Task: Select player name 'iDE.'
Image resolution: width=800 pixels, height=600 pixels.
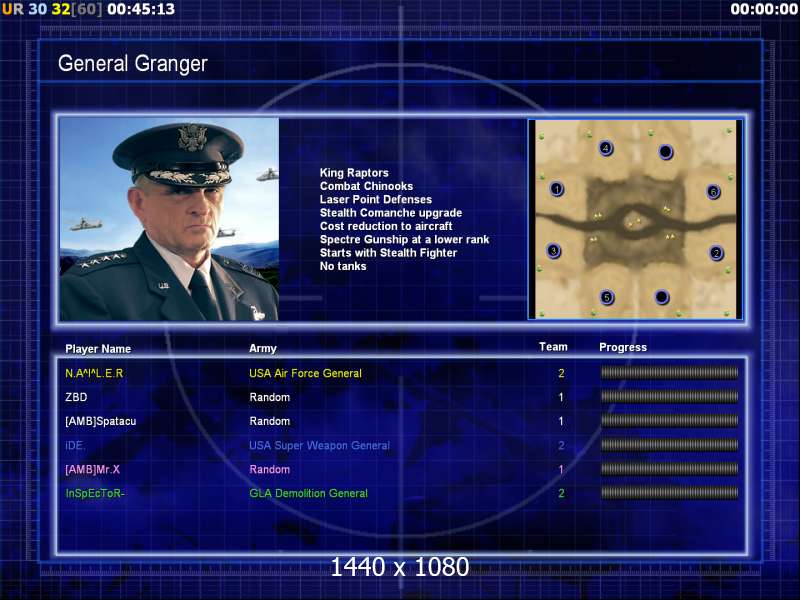Action: pyautogui.click(x=75, y=445)
